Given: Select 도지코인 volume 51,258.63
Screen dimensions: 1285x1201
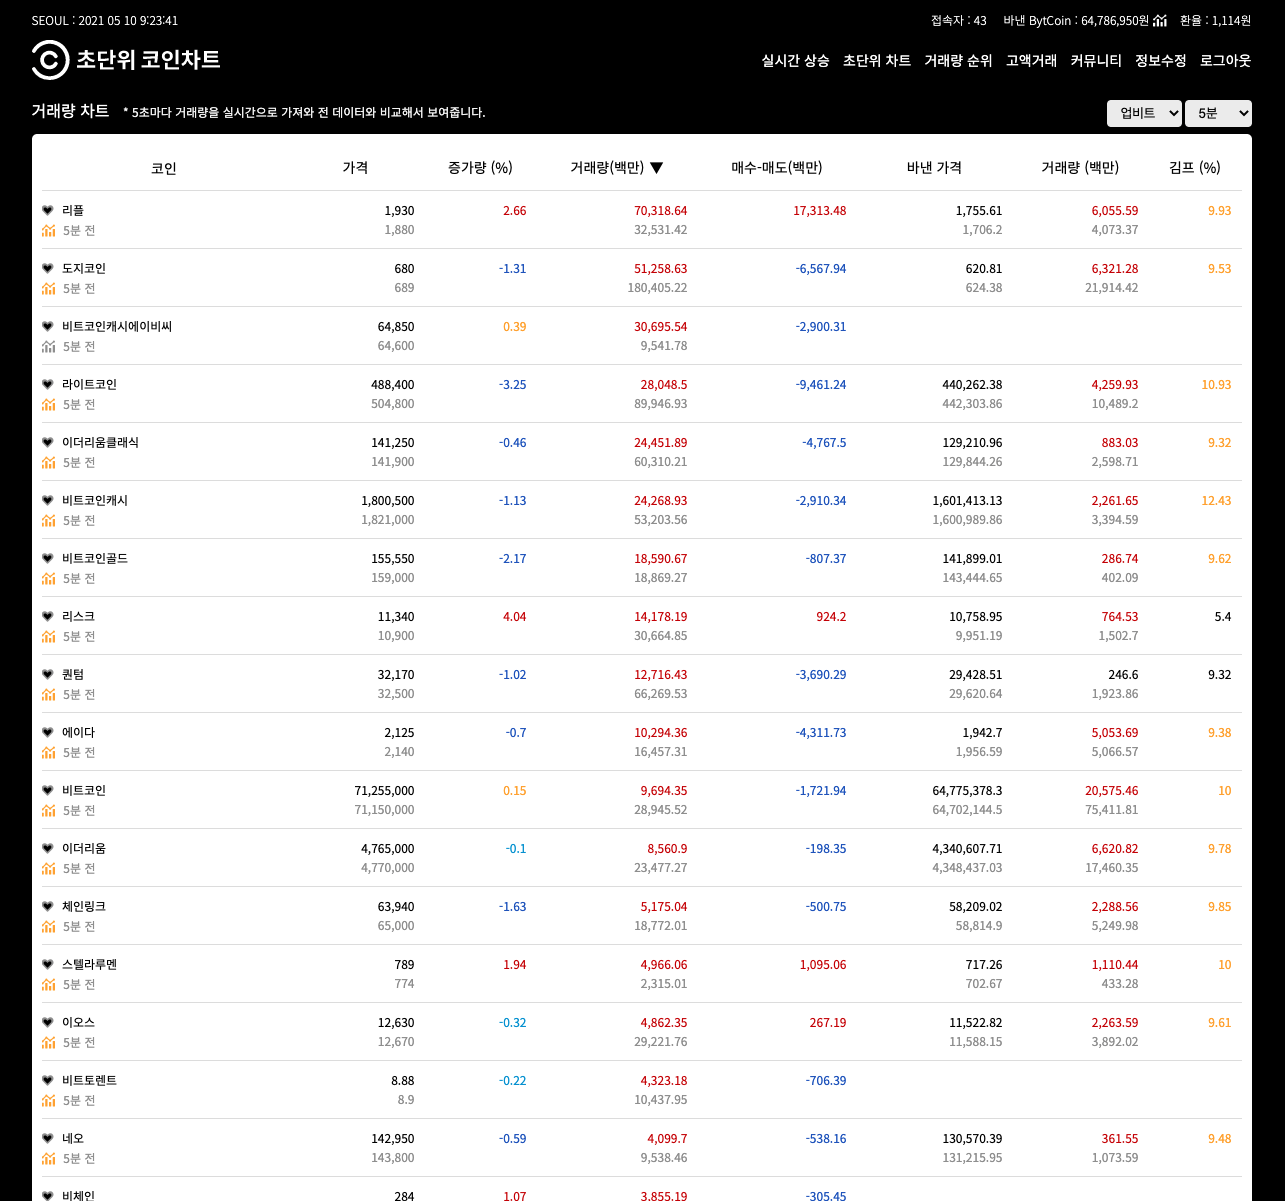Looking at the screenshot, I should point(661,269).
